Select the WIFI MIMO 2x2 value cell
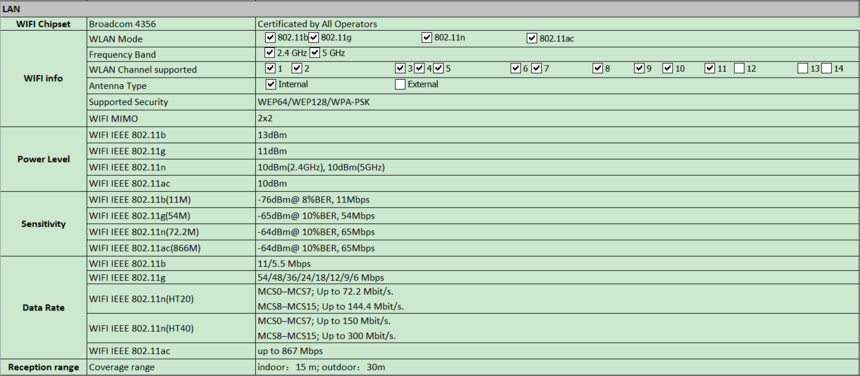860x376 pixels. coord(557,118)
